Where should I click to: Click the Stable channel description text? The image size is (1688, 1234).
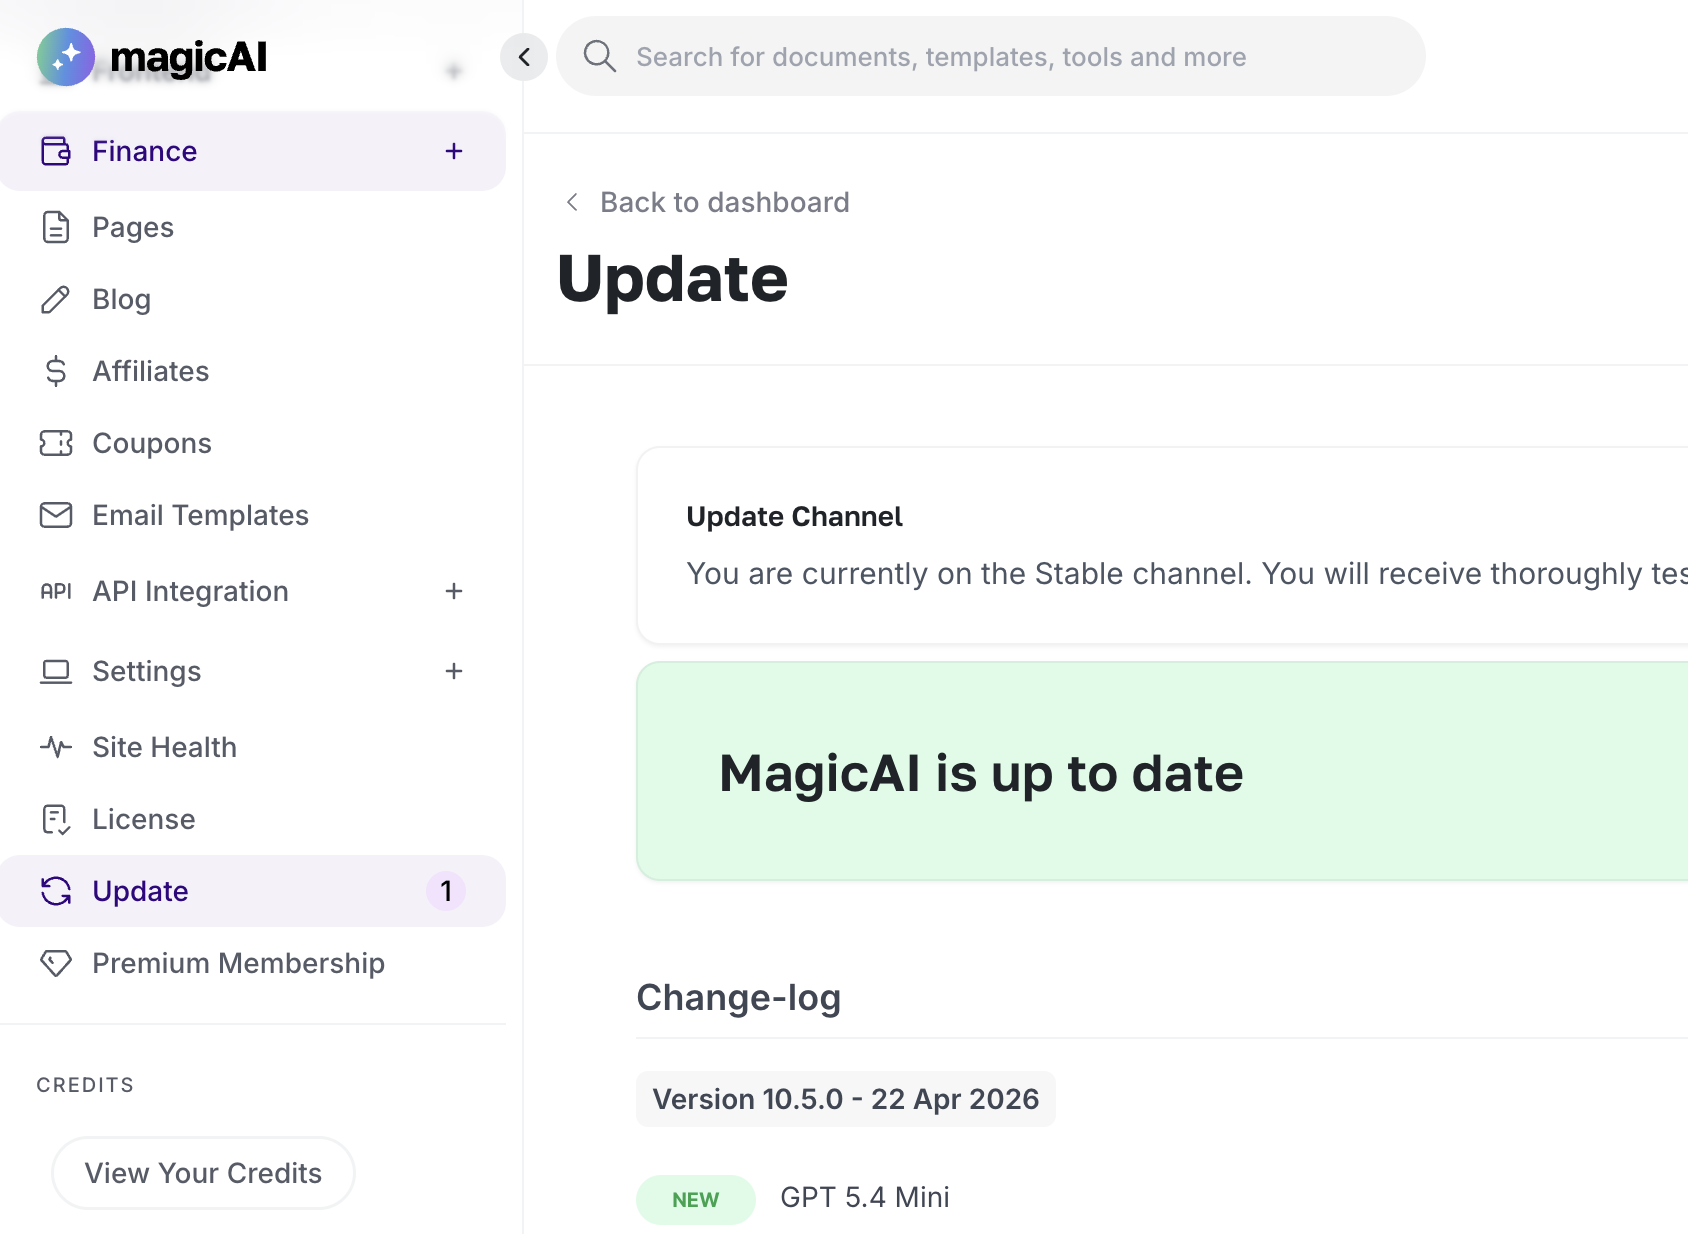point(1187,574)
